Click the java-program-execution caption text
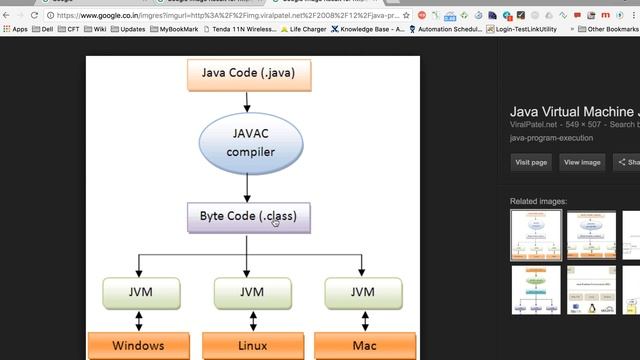This screenshot has width=640, height=360. click(551, 138)
